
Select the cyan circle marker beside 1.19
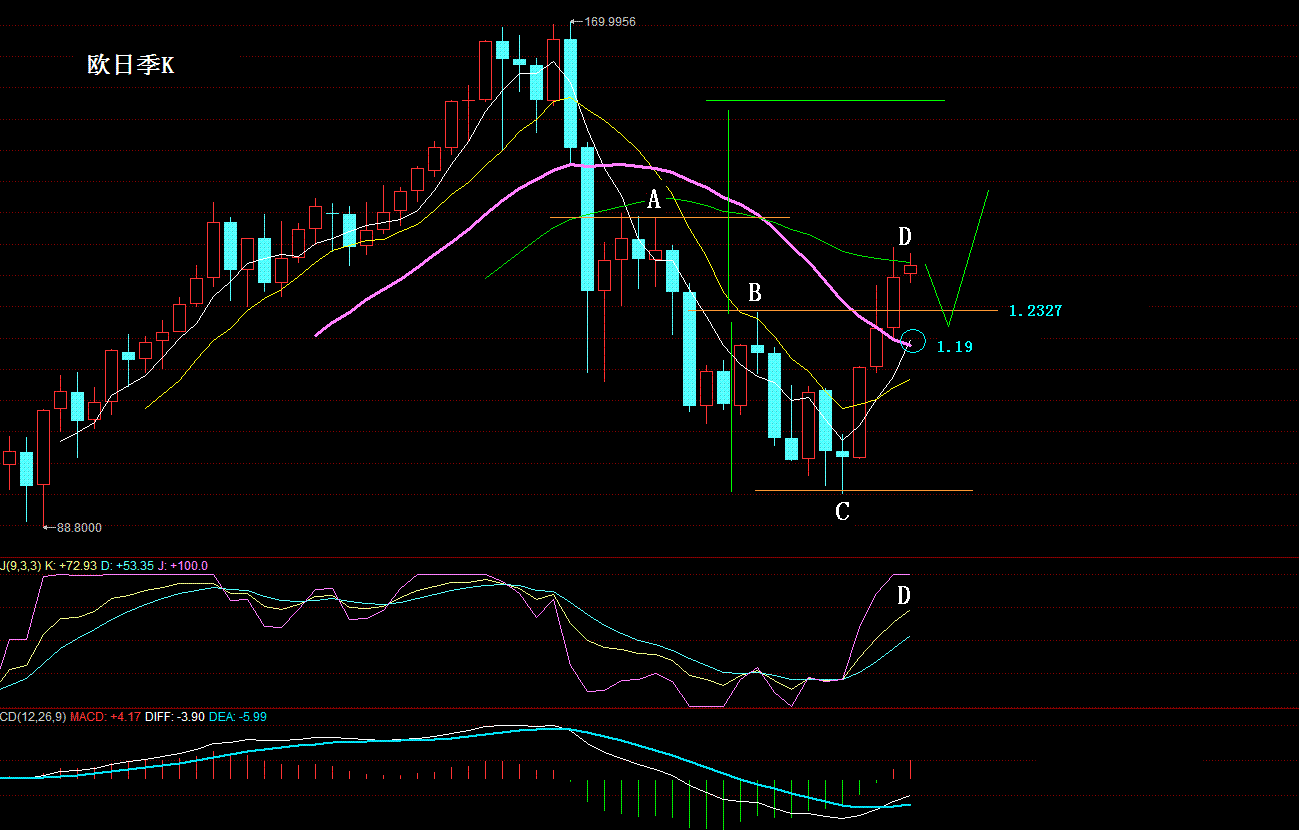coord(912,340)
